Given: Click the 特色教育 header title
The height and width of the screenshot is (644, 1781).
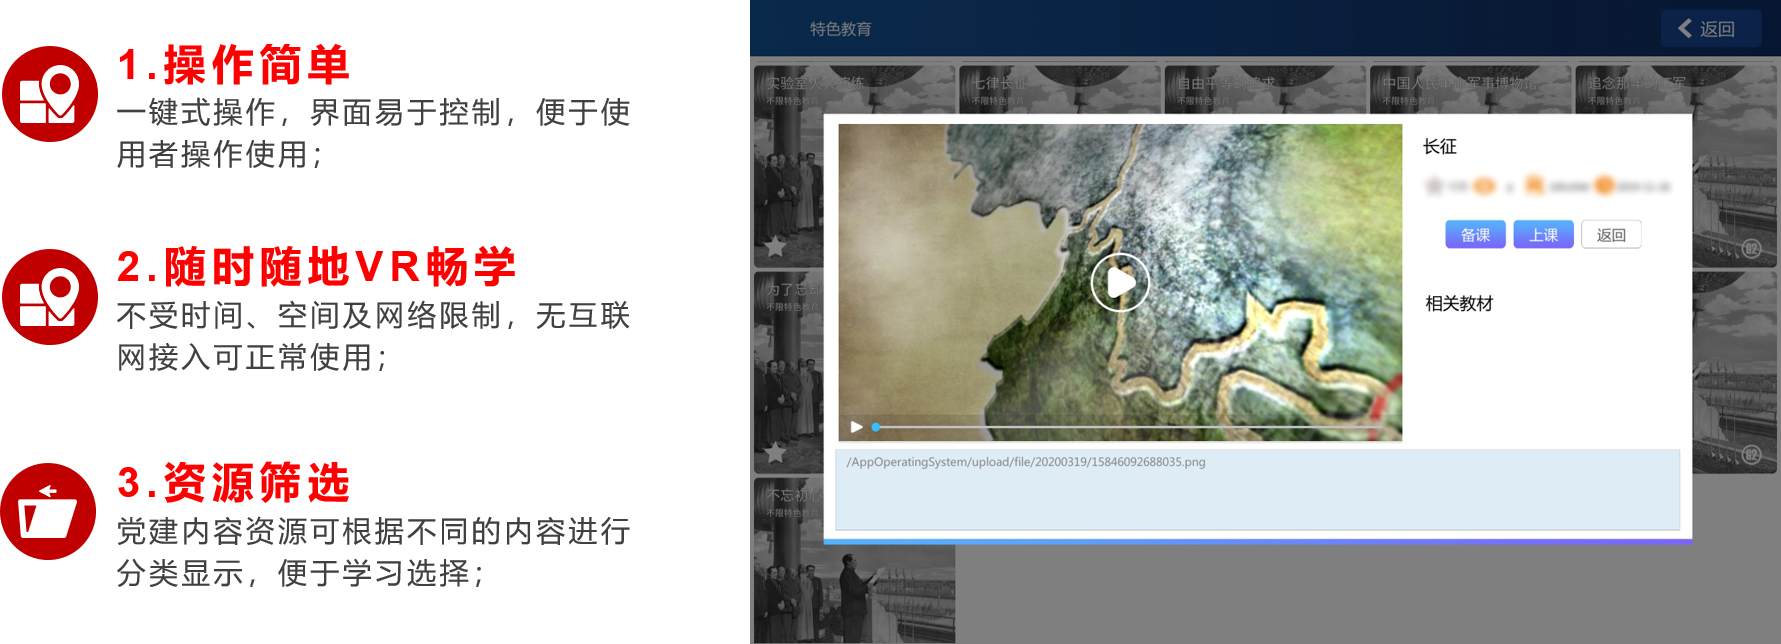Looking at the screenshot, I should [x=841, y=29].
